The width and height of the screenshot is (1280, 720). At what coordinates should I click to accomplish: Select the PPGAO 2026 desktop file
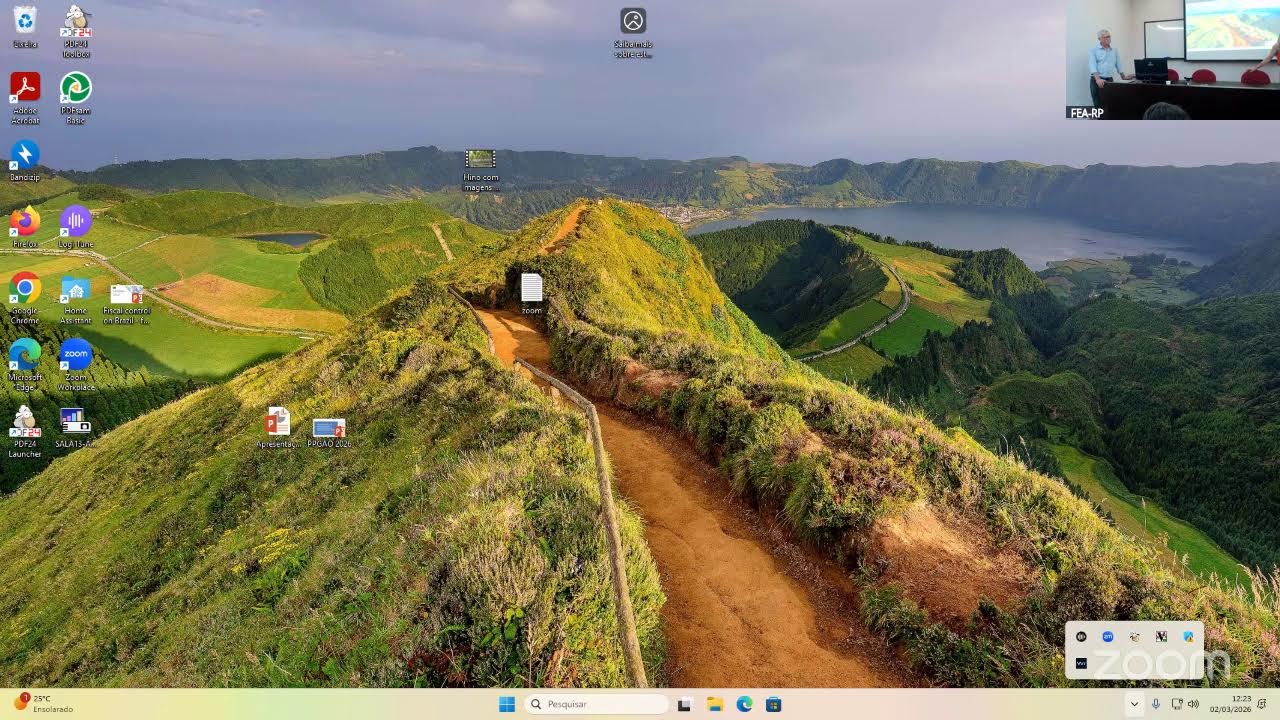pos(329,433)
